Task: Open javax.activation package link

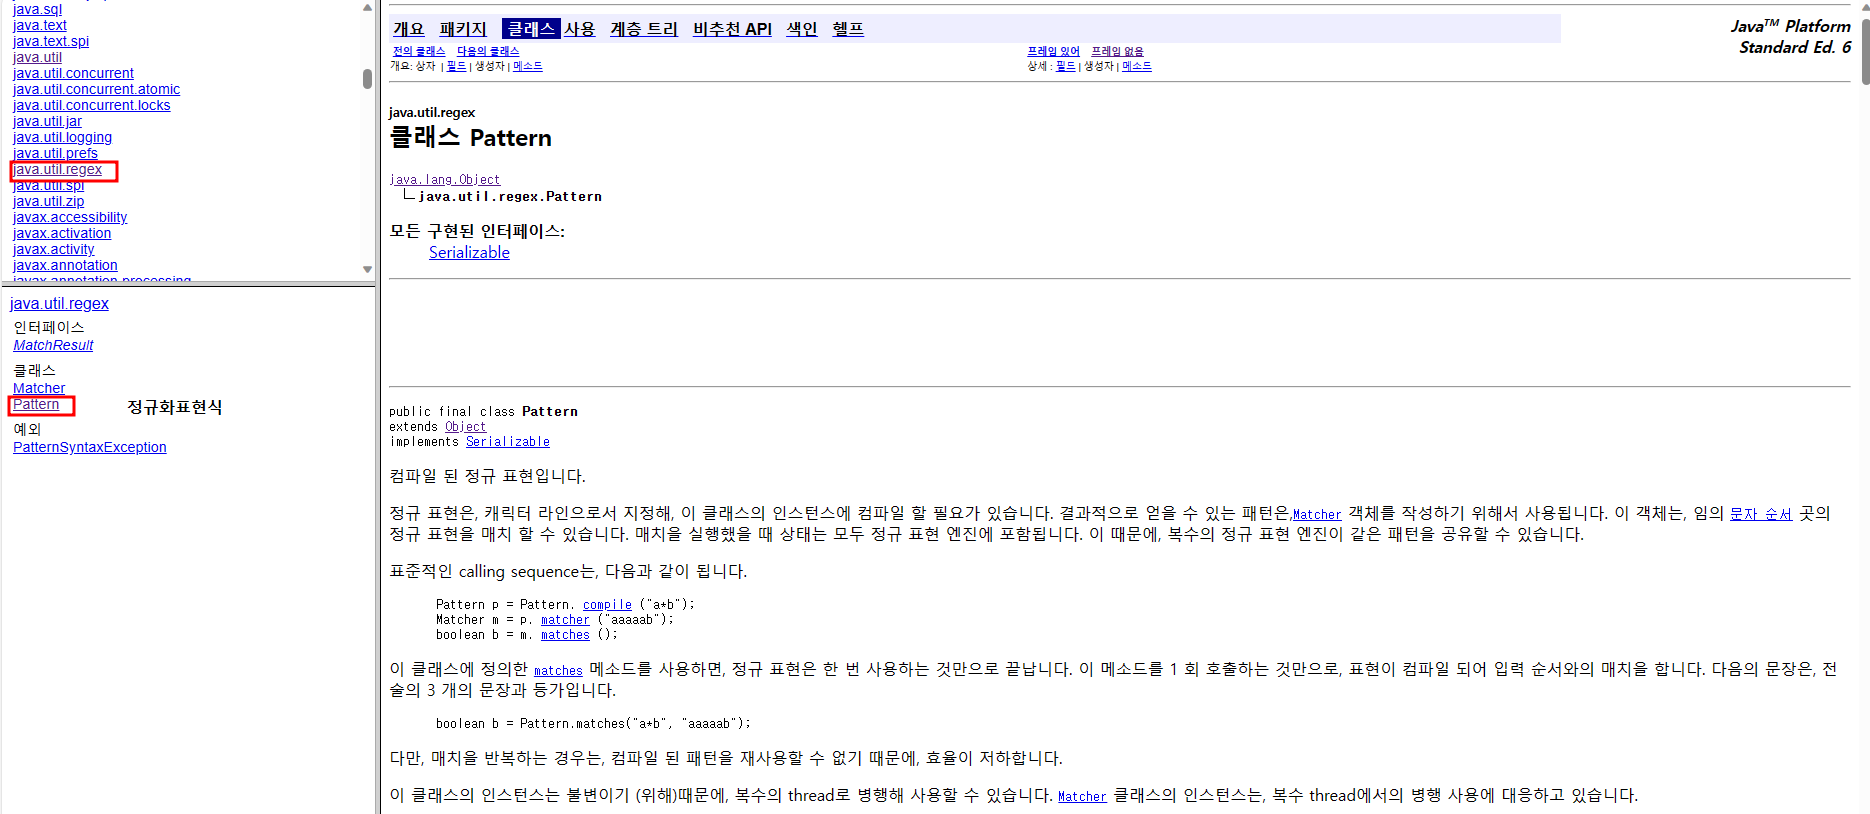Action: tap(62, 233)
